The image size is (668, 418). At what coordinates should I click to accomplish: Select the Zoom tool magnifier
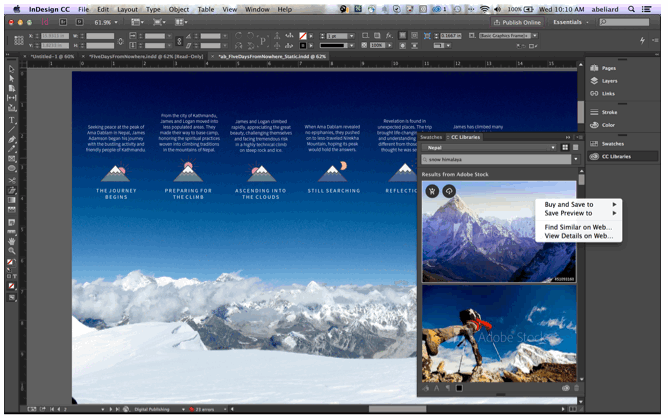coord(12,251)
